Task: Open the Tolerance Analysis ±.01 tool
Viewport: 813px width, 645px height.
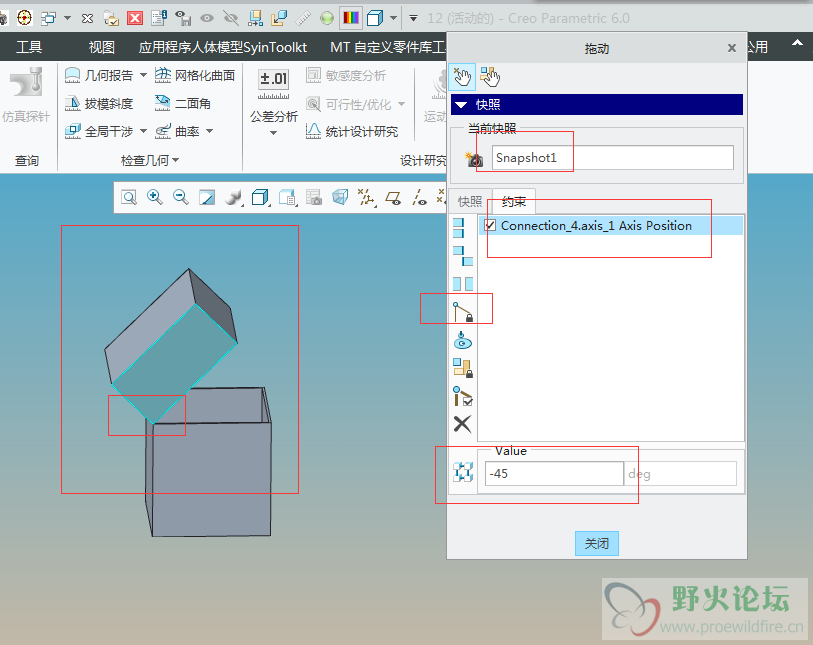Action: [273, 85]
